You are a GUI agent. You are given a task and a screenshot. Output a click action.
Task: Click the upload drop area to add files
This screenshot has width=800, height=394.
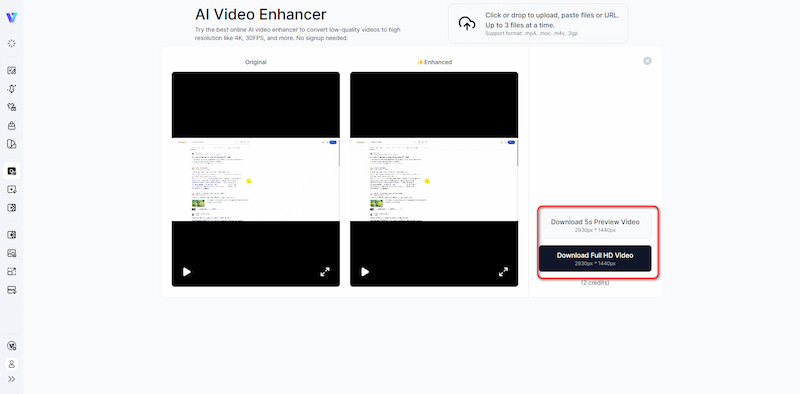tap(538, 23)
